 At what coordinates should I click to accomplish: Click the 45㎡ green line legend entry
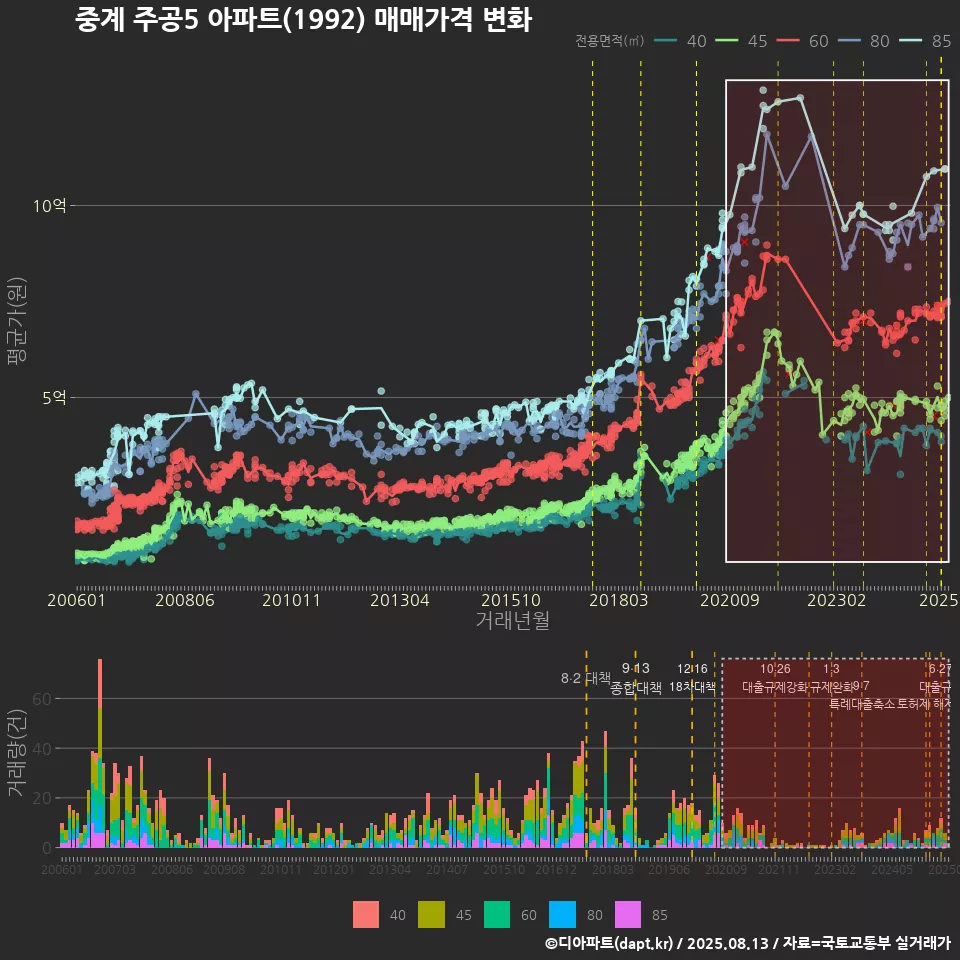pyautogui.click(x=741, y=41)
